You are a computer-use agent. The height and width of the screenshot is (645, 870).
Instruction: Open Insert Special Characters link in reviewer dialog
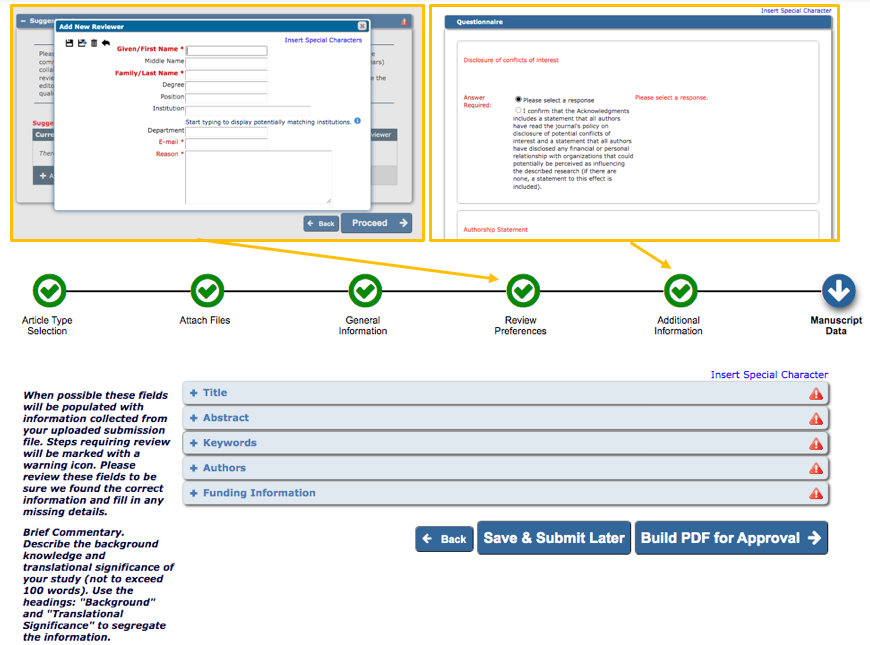coord(323,40)
